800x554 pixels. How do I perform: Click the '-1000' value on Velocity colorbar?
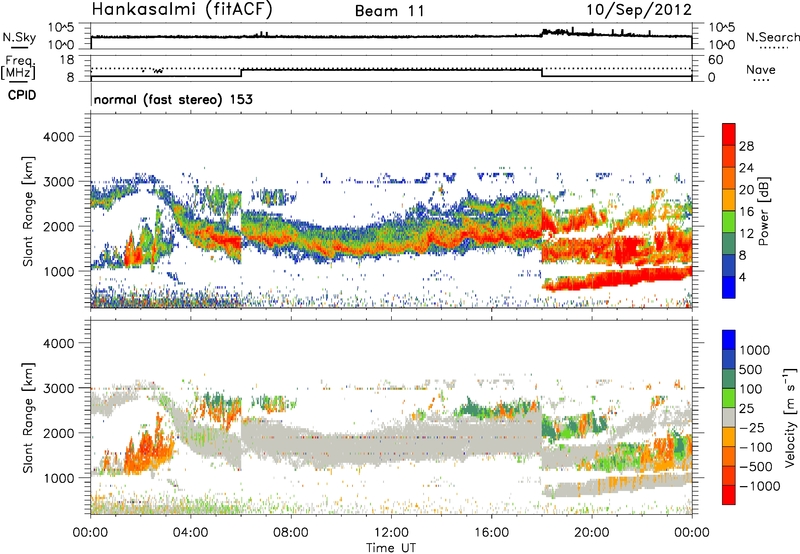[760, 486]
